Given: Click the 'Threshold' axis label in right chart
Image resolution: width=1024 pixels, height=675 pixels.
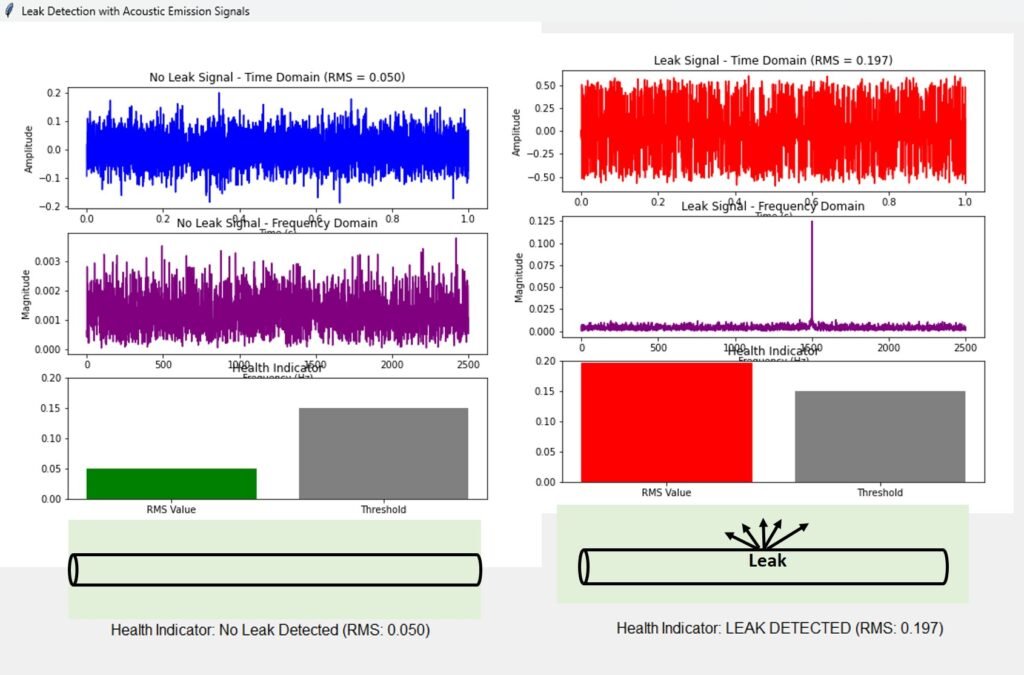Looking at the screenshot, I should [879, 493].
